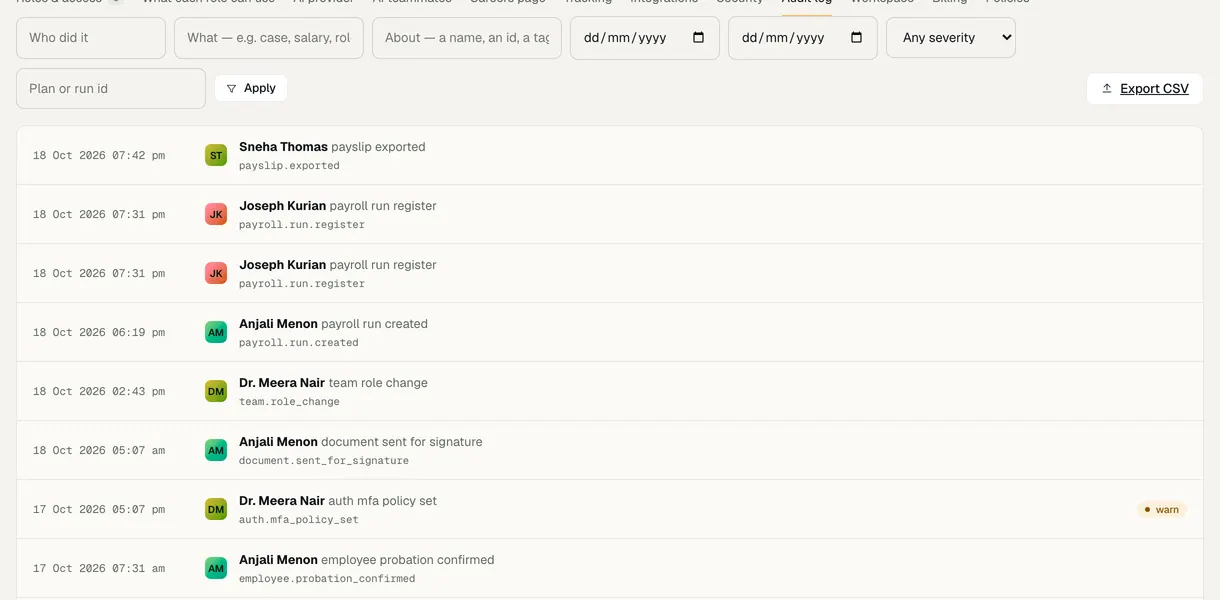
Task: Click the DM avatar on auth mfa policy row
Action: (216, 509)
